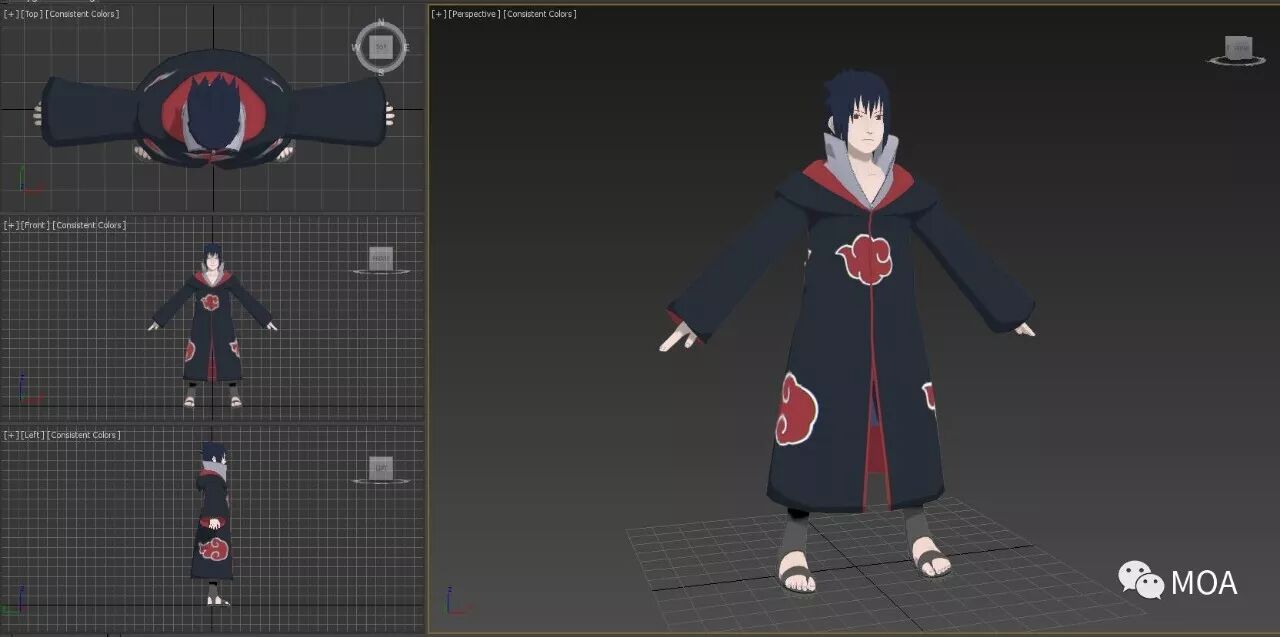Viewport: 1280px width, 637px height.
Task: Select the character model in Left viewport
Action: [213, 523]
